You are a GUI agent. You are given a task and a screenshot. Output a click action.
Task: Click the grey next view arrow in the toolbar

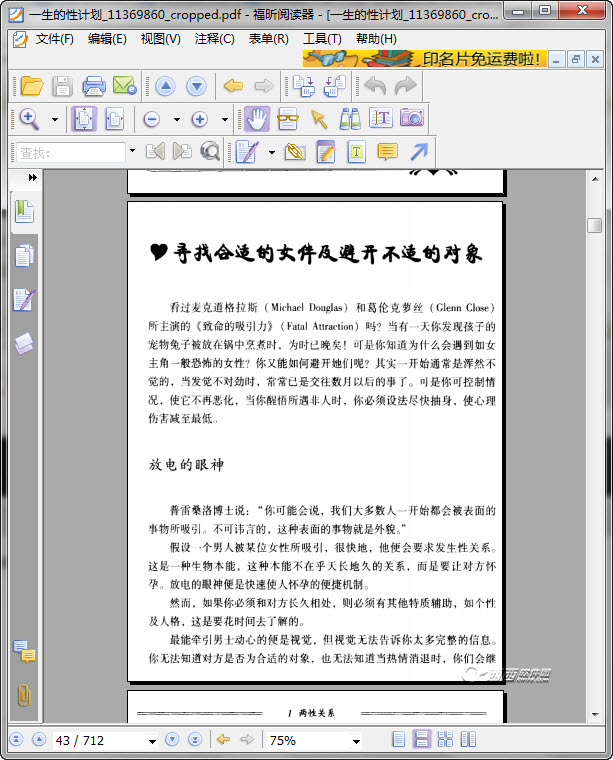[x=264, y=86]
